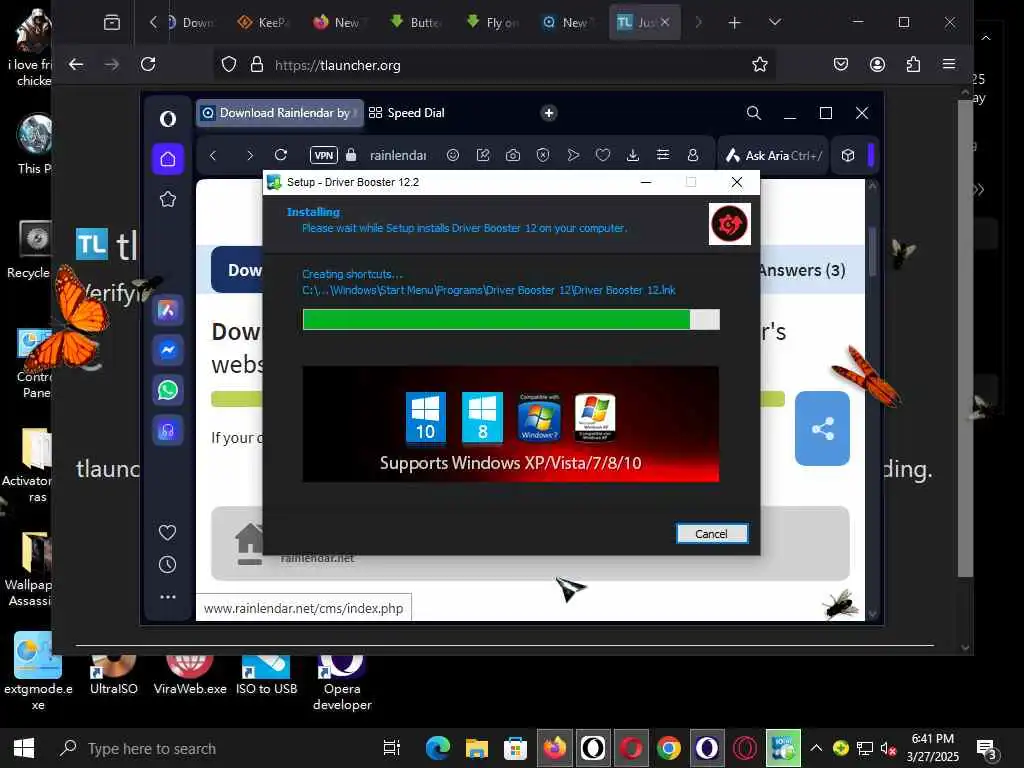Click the blue share button on the Rainlendar page
The height and width of the screenshot is (768, 1024).
coord(822,428)
